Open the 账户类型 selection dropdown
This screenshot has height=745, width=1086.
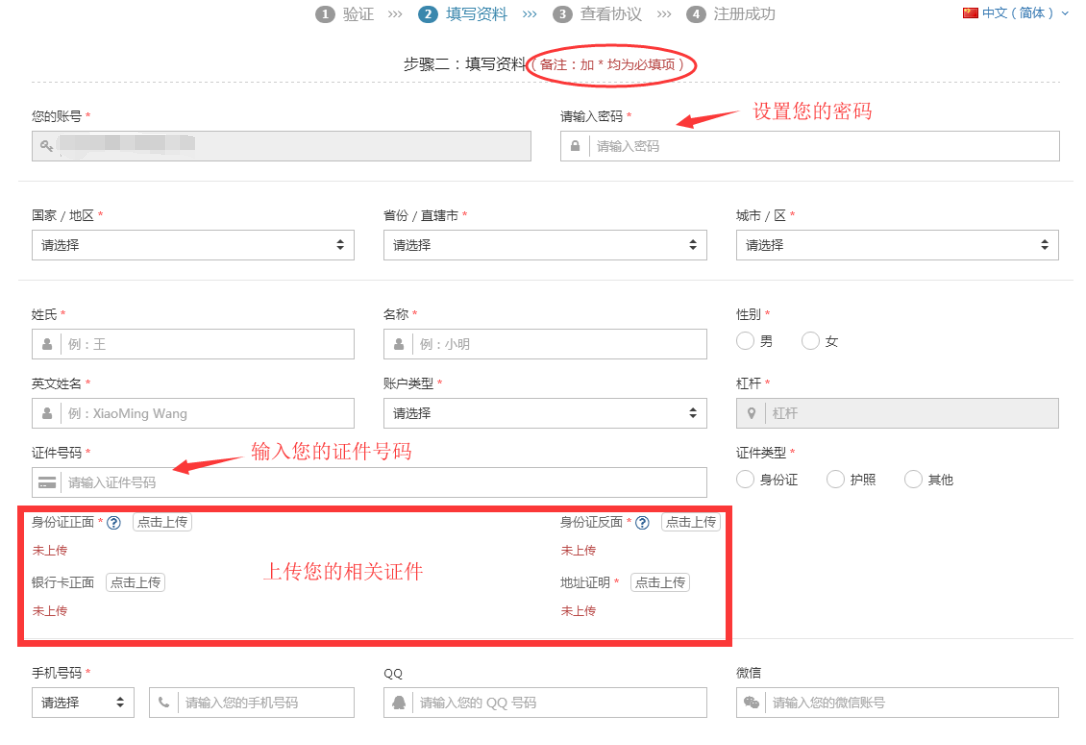[544, 413]
